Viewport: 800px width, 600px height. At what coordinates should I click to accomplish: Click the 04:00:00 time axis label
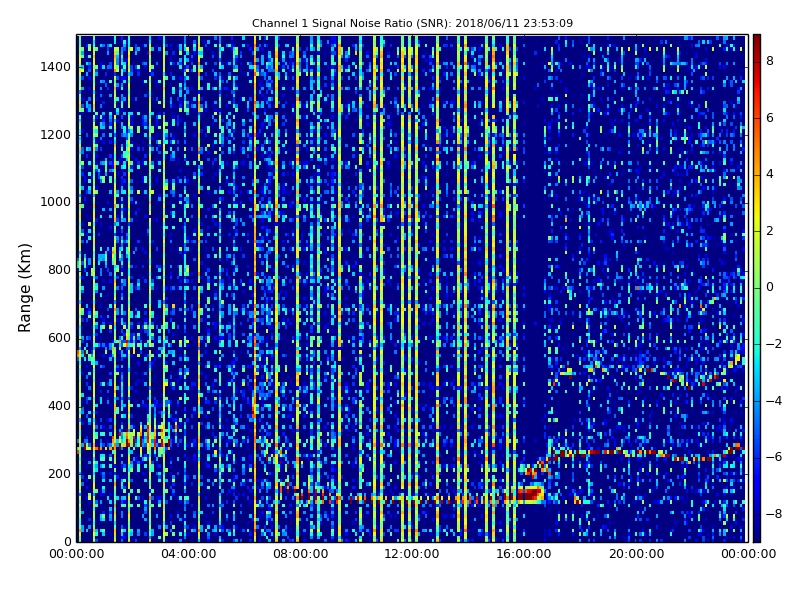point(189,554)
